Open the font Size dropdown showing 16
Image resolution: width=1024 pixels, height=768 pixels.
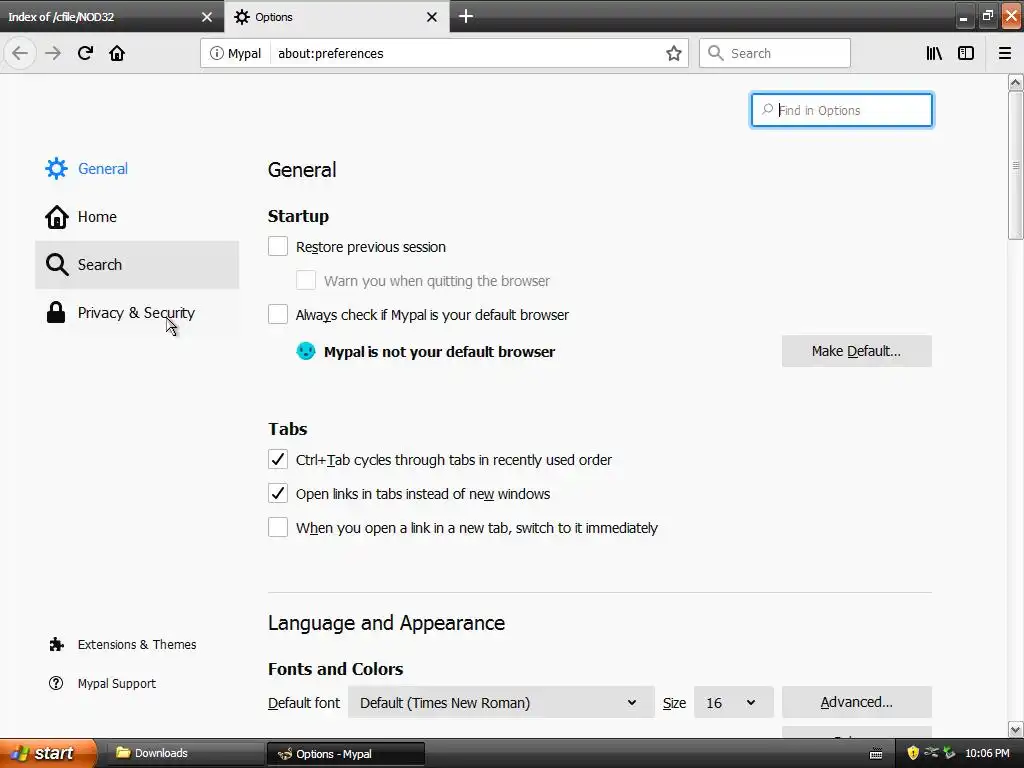(733, 703)
